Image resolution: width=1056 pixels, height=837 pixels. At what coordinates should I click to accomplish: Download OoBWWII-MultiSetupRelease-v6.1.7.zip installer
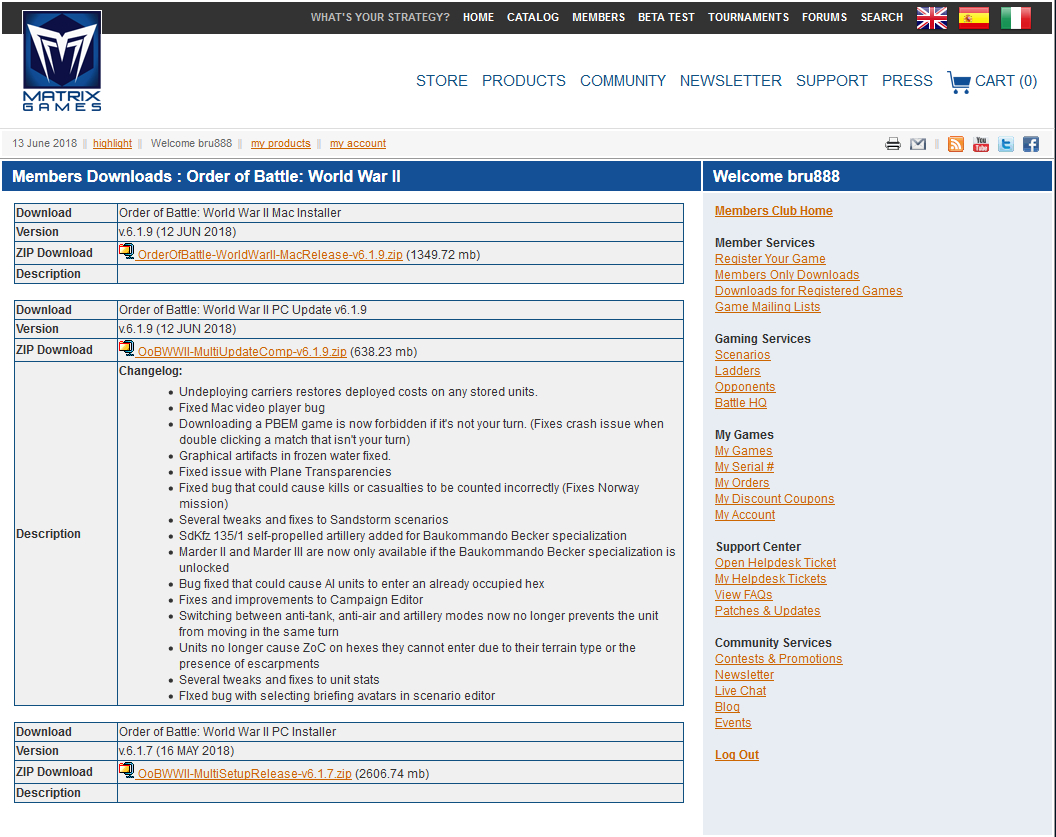244,774
